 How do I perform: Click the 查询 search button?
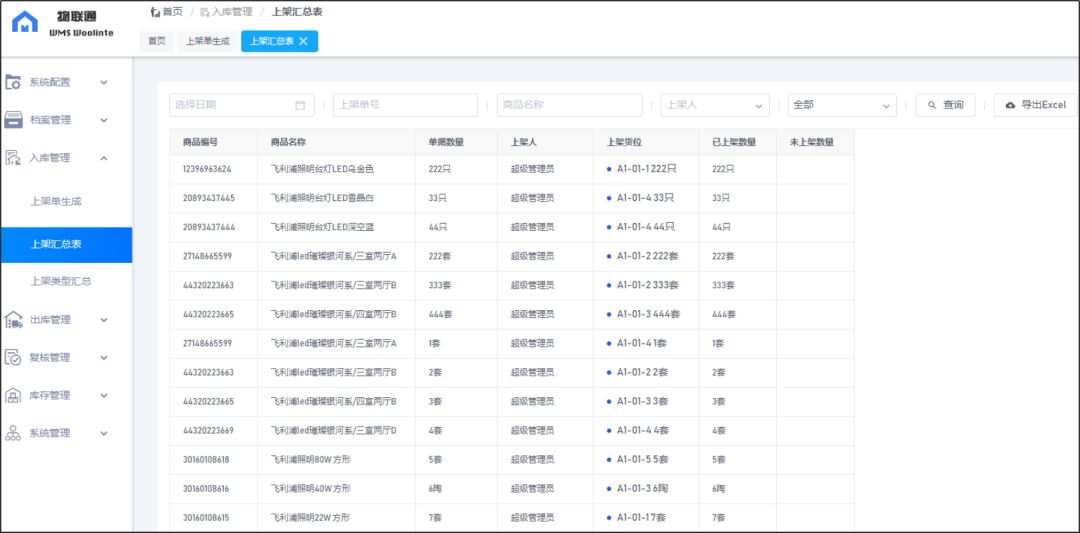pyautogui.click(x=945, y=105)
